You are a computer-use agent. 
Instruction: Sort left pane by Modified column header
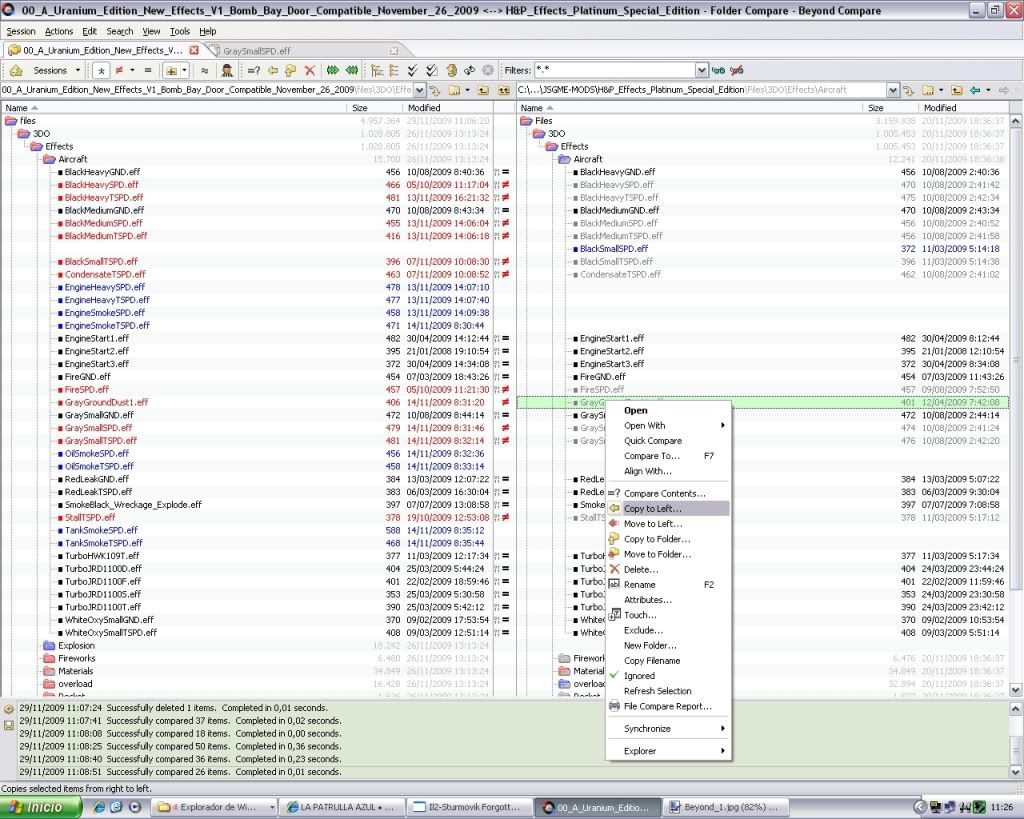(448, 108)
